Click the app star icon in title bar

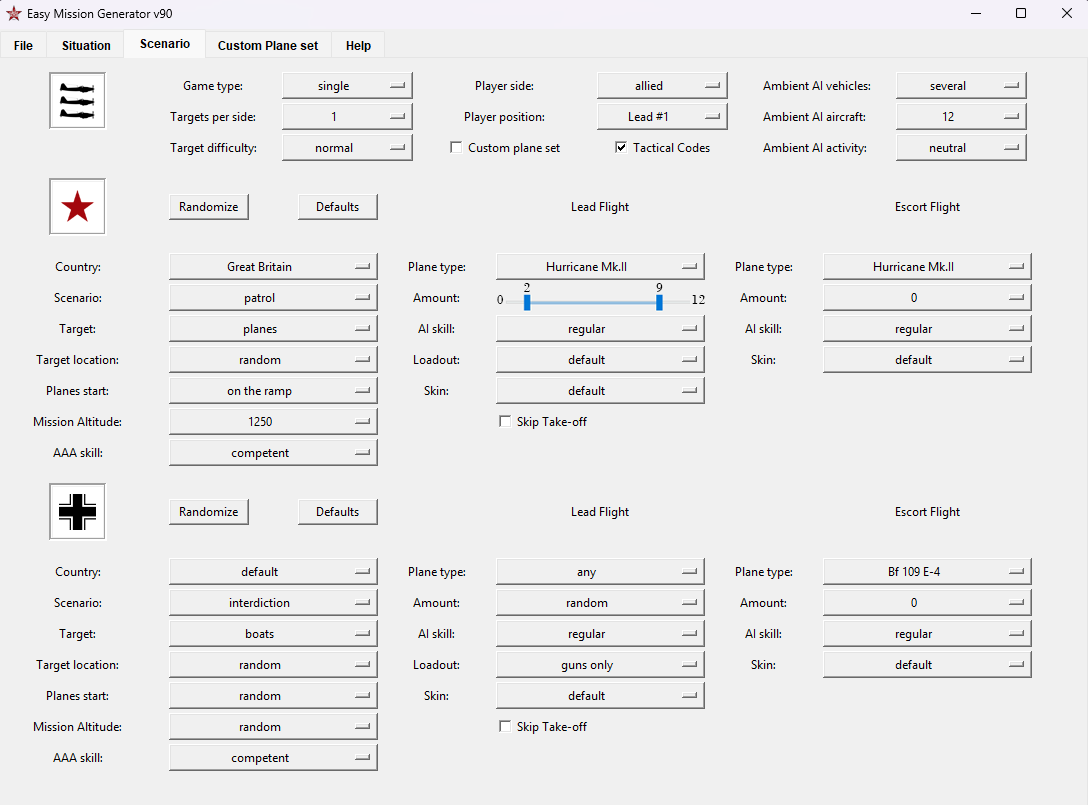click(13, 13)
